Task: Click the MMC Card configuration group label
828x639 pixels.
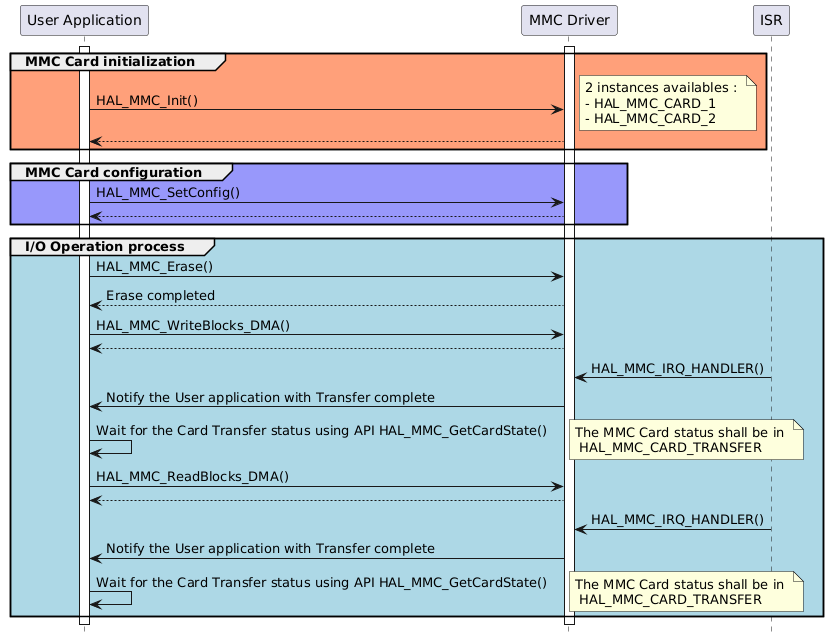Action: (114, 173)
